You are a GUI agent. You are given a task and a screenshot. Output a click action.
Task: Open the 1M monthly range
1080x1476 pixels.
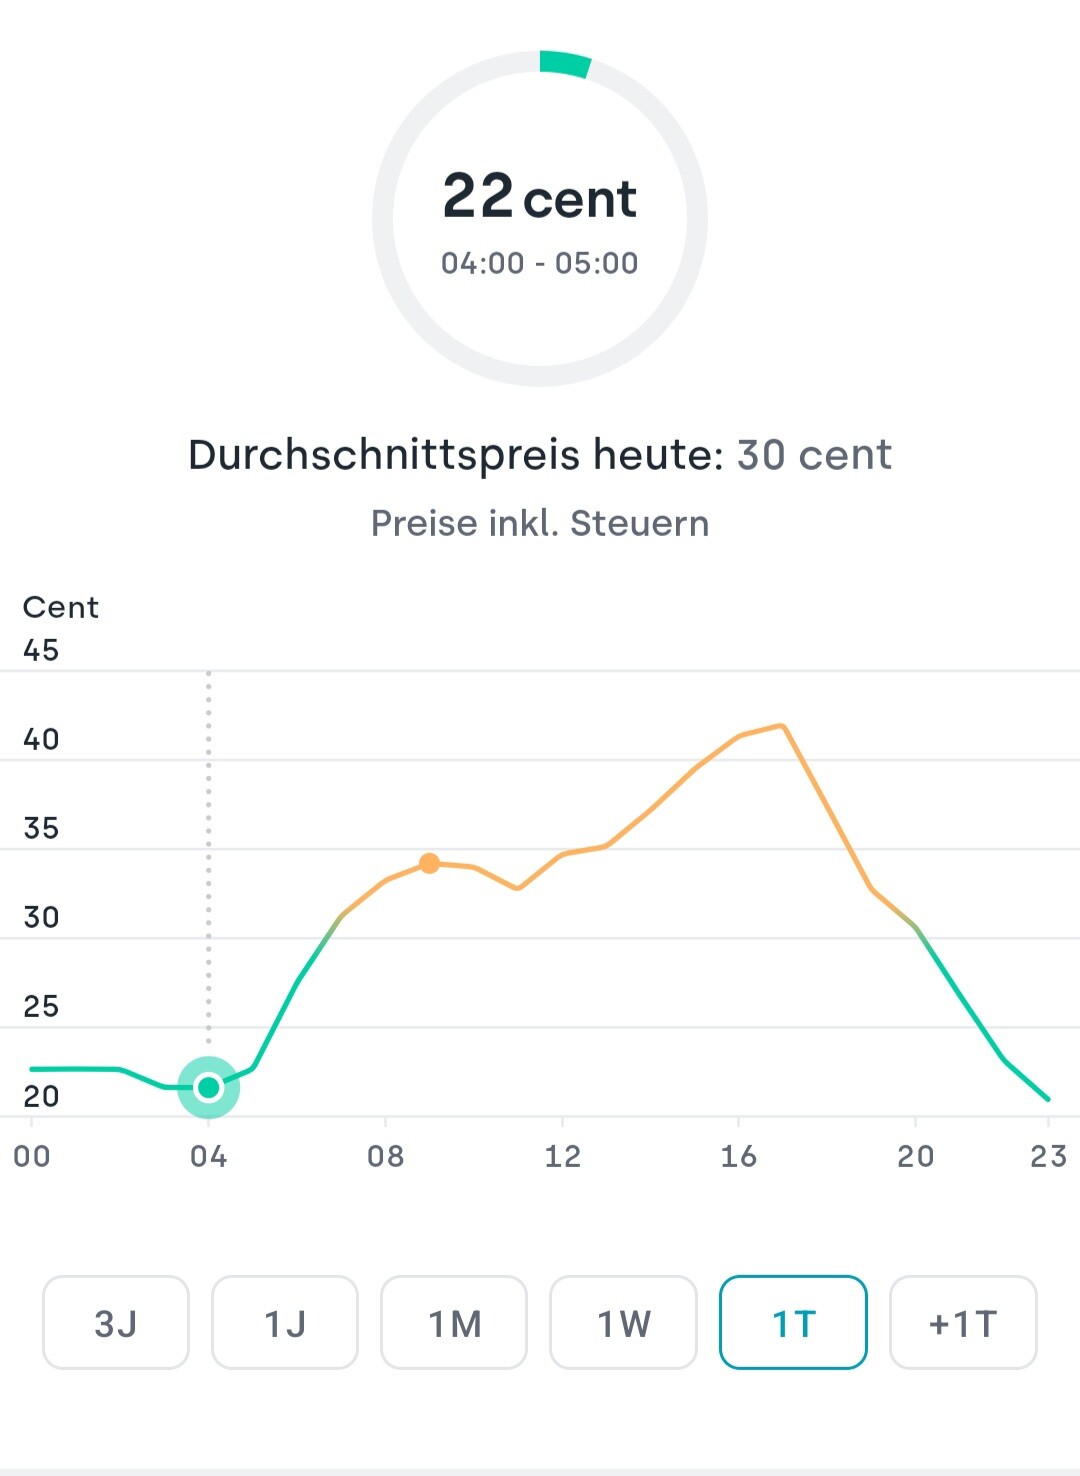pos(454,1323)
